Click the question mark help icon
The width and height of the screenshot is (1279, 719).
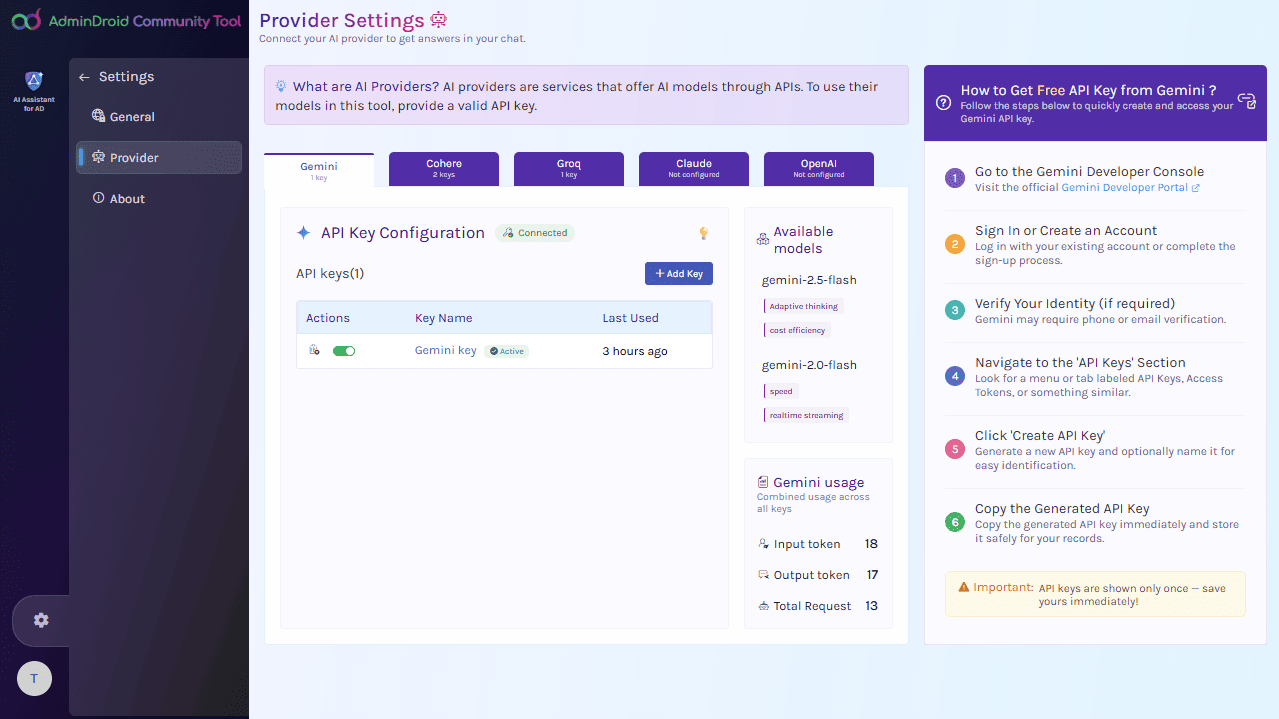pyautogui.click(x=943, y=102)
